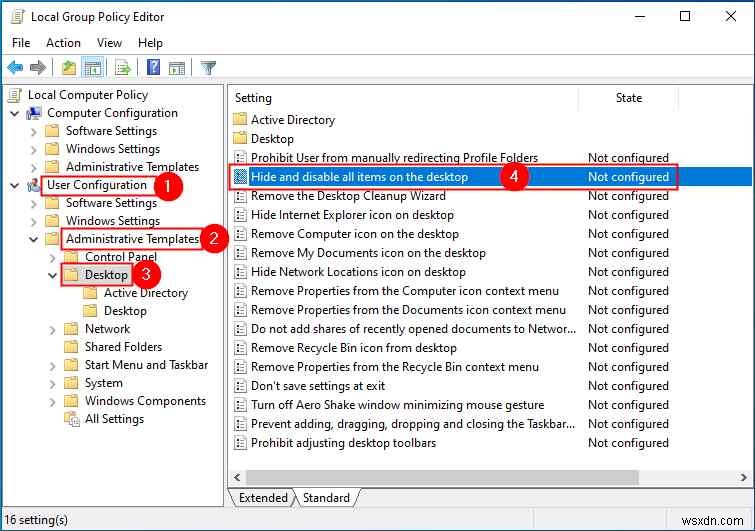
Task: Click the Shared Folders folder icon
Action: [71, 347]
